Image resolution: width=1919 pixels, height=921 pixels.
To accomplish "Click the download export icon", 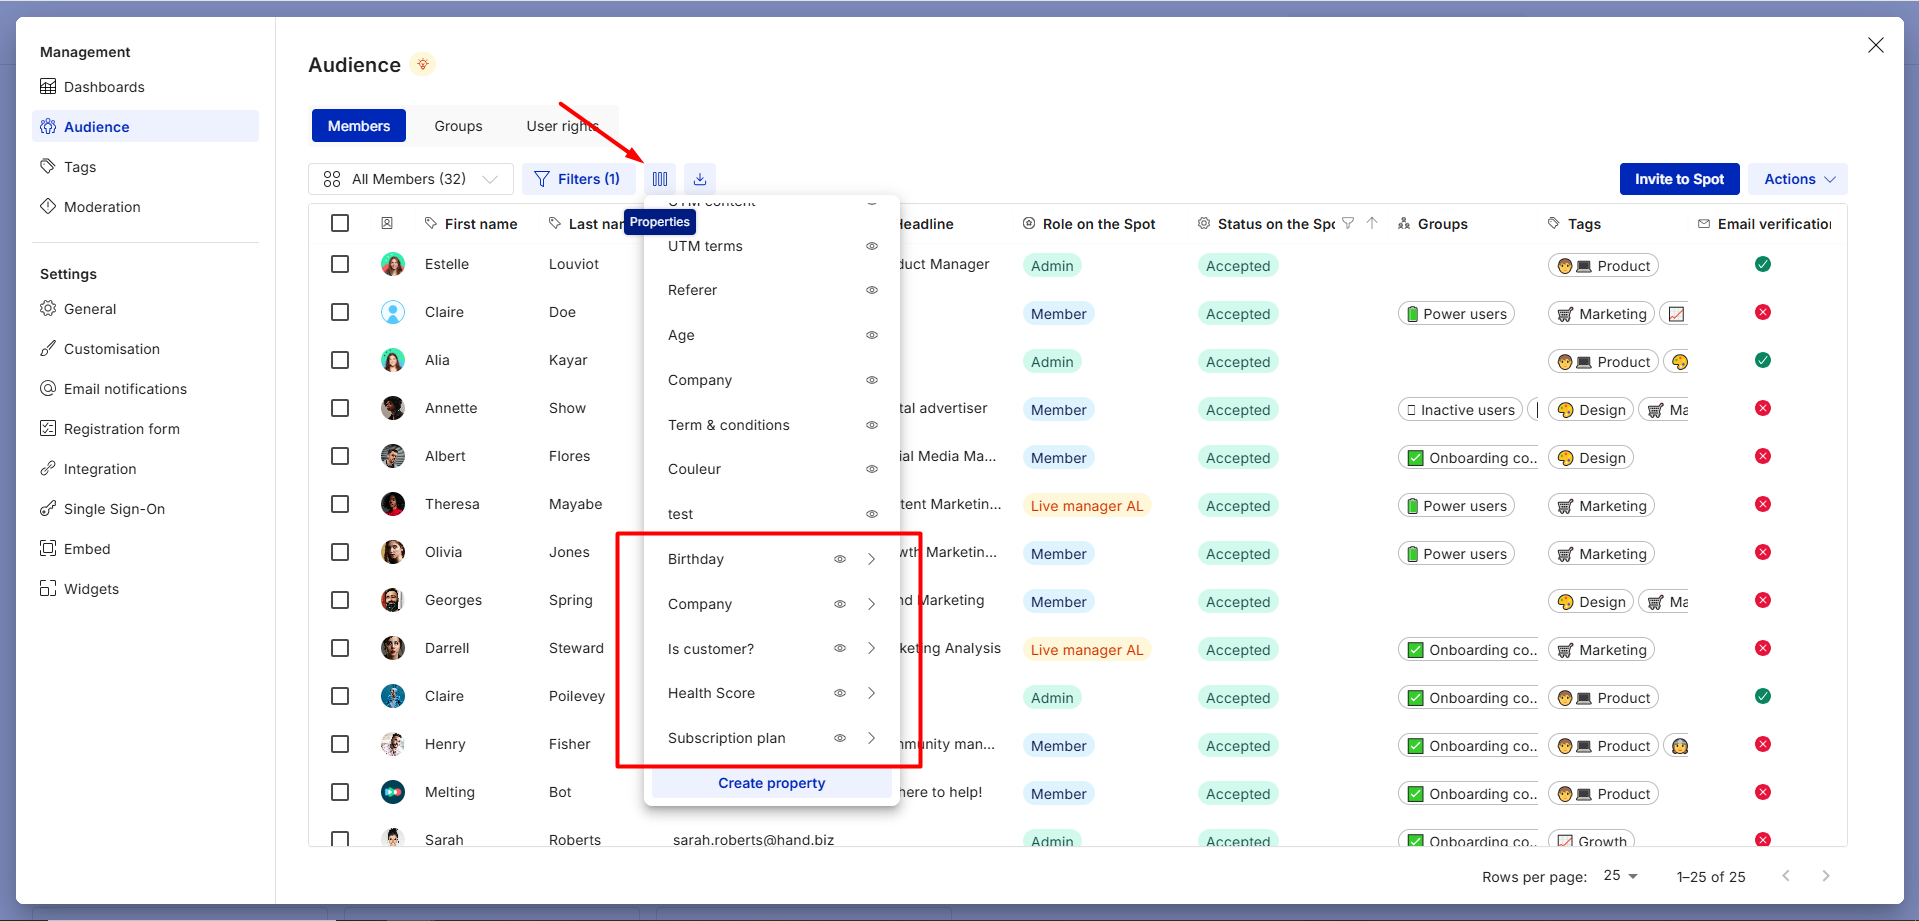I will (x=700, y=179).
